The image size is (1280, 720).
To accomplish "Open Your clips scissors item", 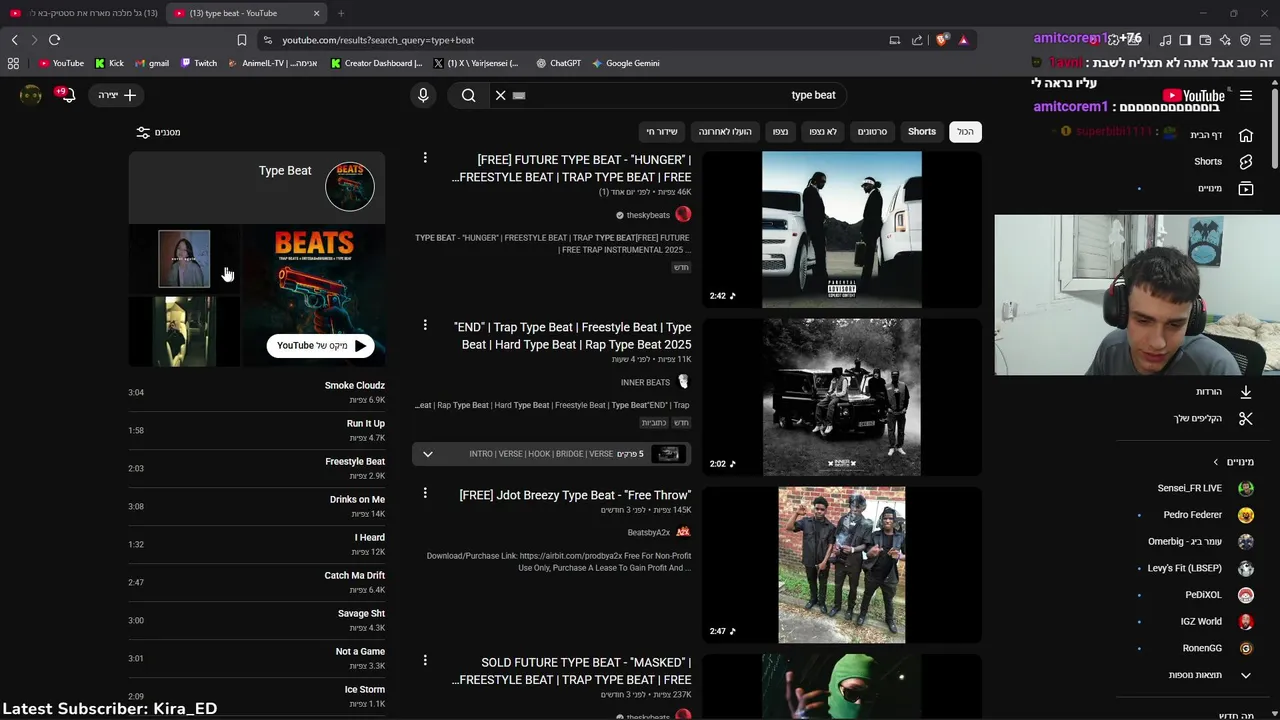I will pos(1212,418).
